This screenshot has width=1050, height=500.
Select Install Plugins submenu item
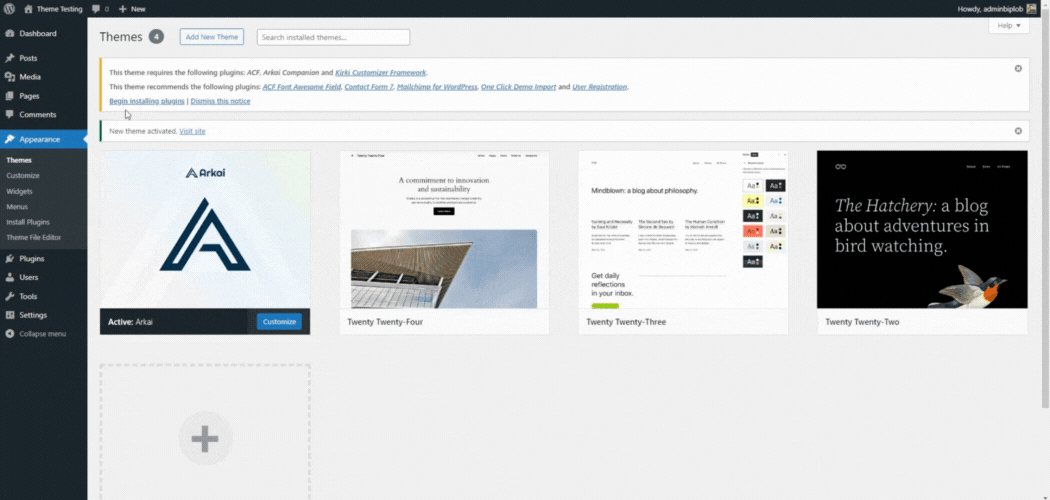[x=28, y=222]
